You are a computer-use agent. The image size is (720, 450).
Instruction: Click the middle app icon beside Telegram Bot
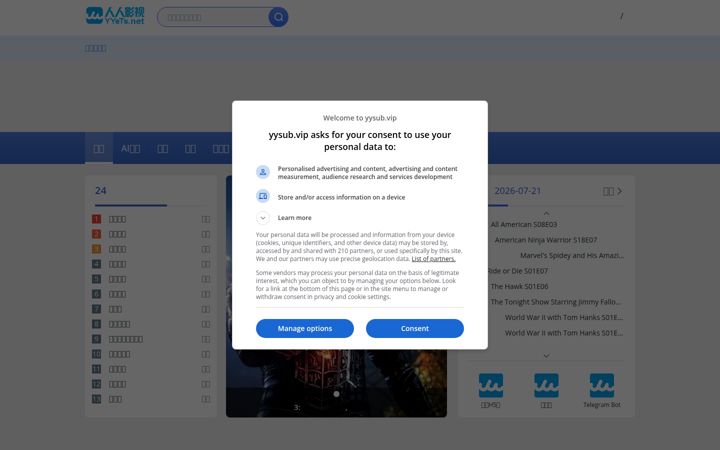(x=546, y=385)
